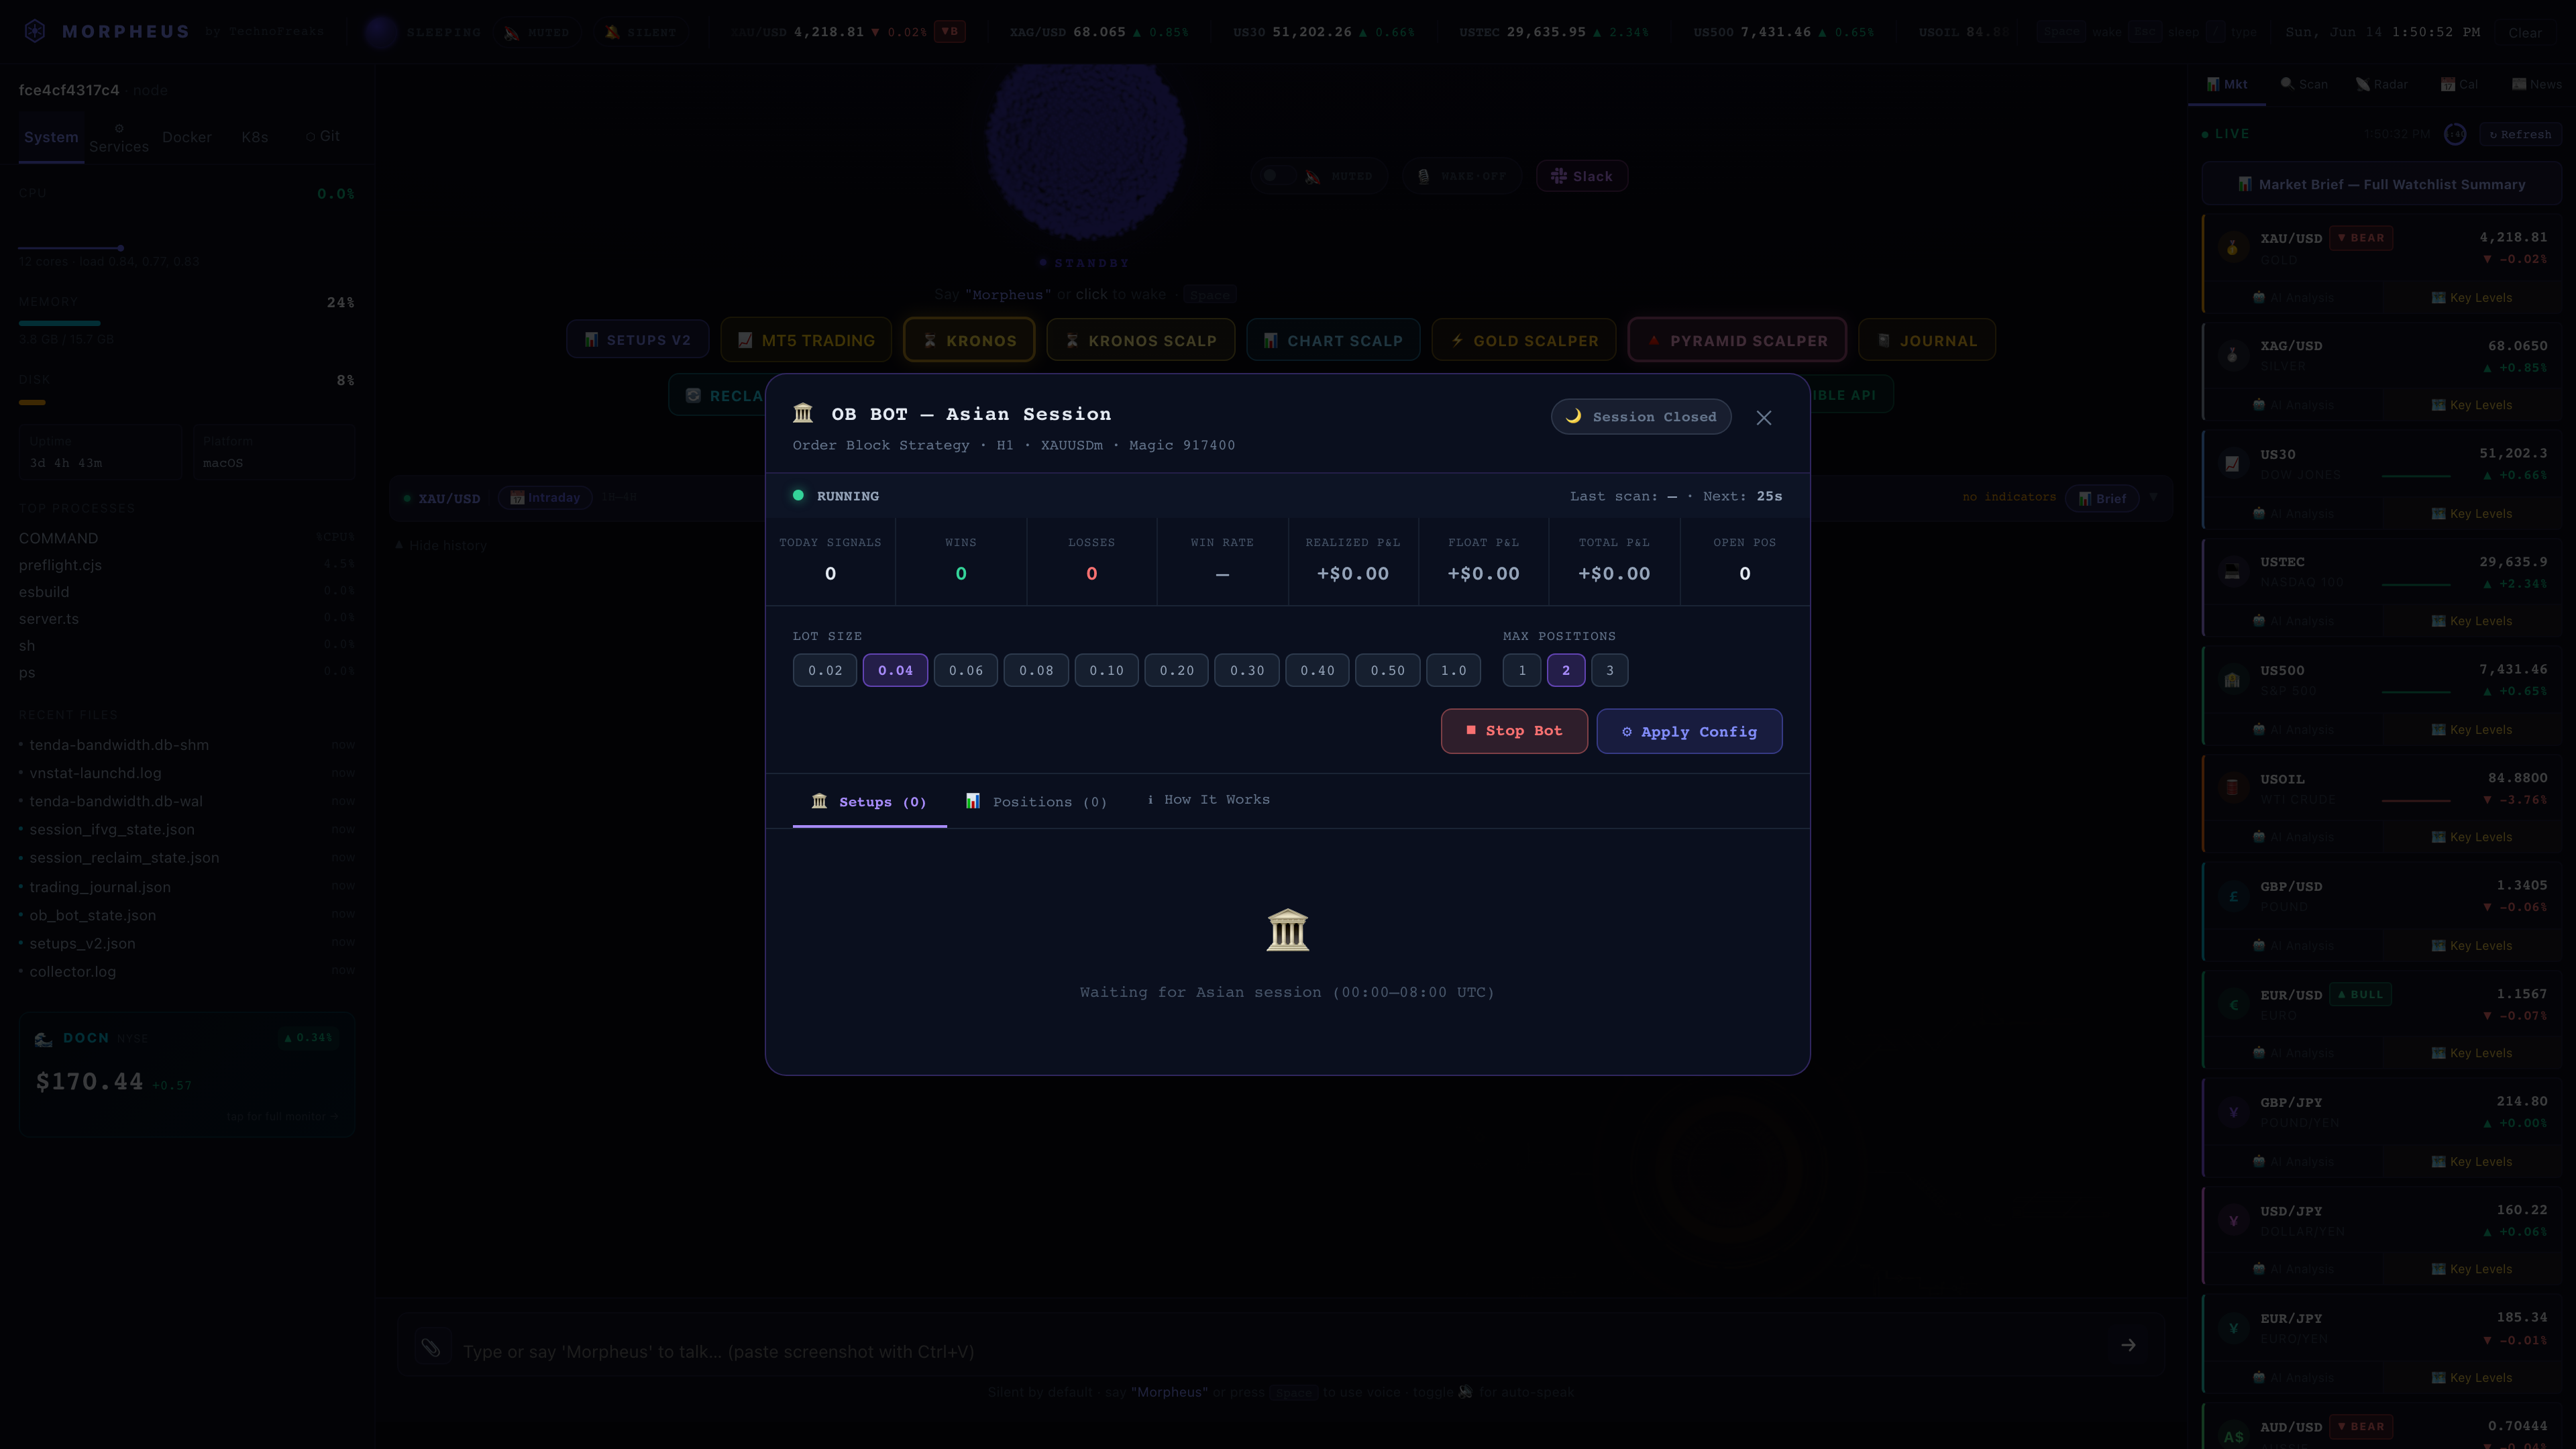Open AI Analysis for XAU/USD
Image resolution: width=2576 pixels, height=1449 pixels.
pyautogui.click(x=2293, y=297)
